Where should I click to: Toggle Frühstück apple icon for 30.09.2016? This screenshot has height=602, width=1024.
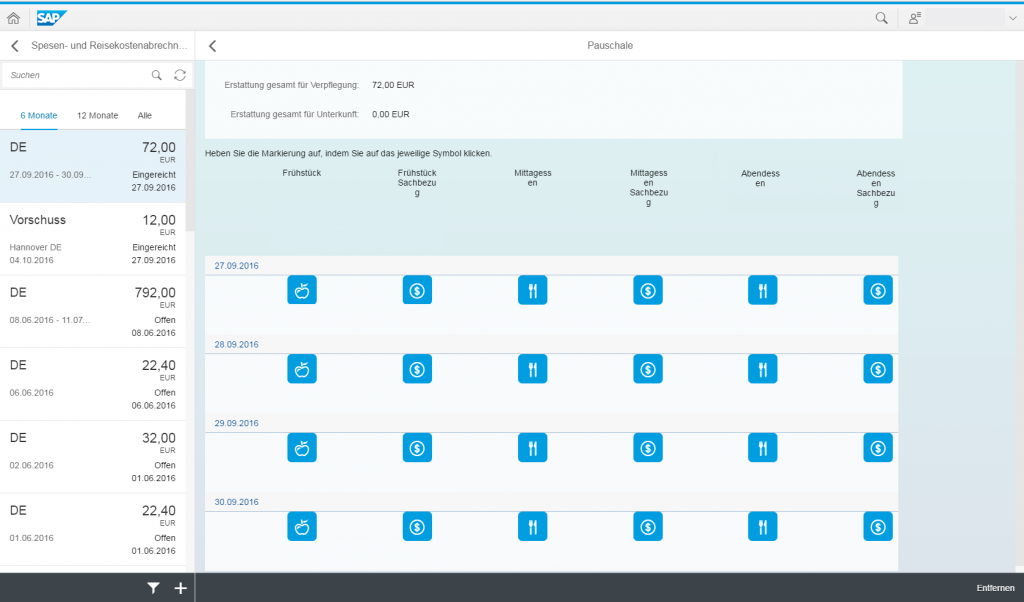coord(302,526)
